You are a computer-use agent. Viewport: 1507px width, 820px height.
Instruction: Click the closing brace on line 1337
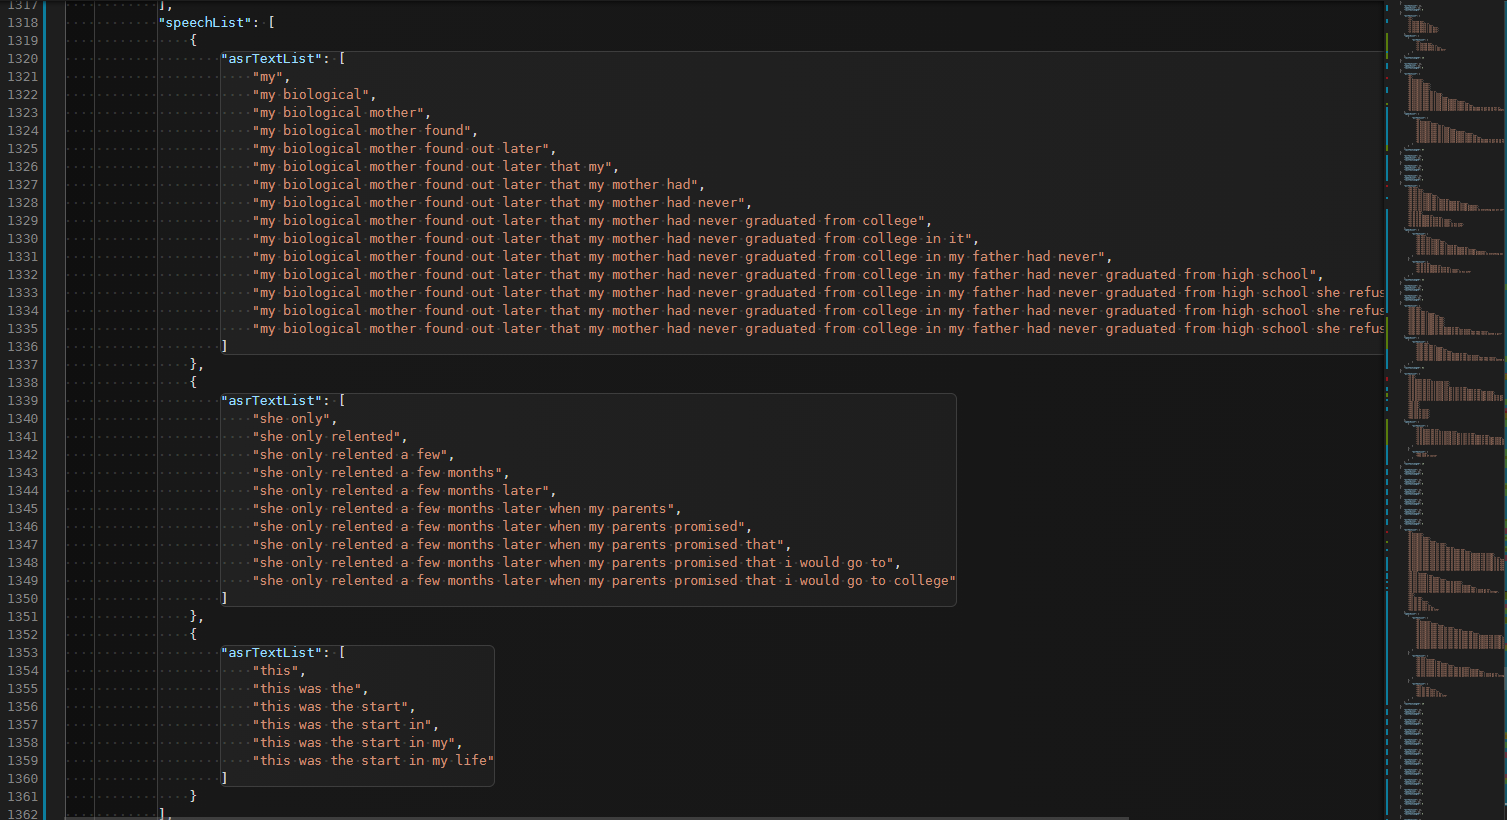[x=190, y=364]
